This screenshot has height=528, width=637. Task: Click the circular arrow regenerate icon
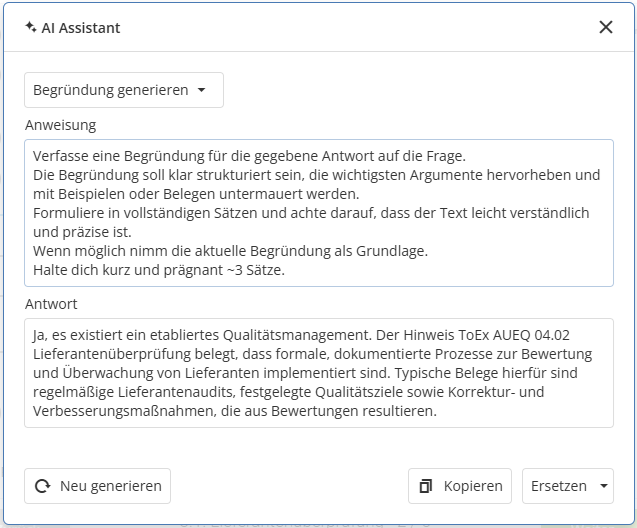[42, 486]
